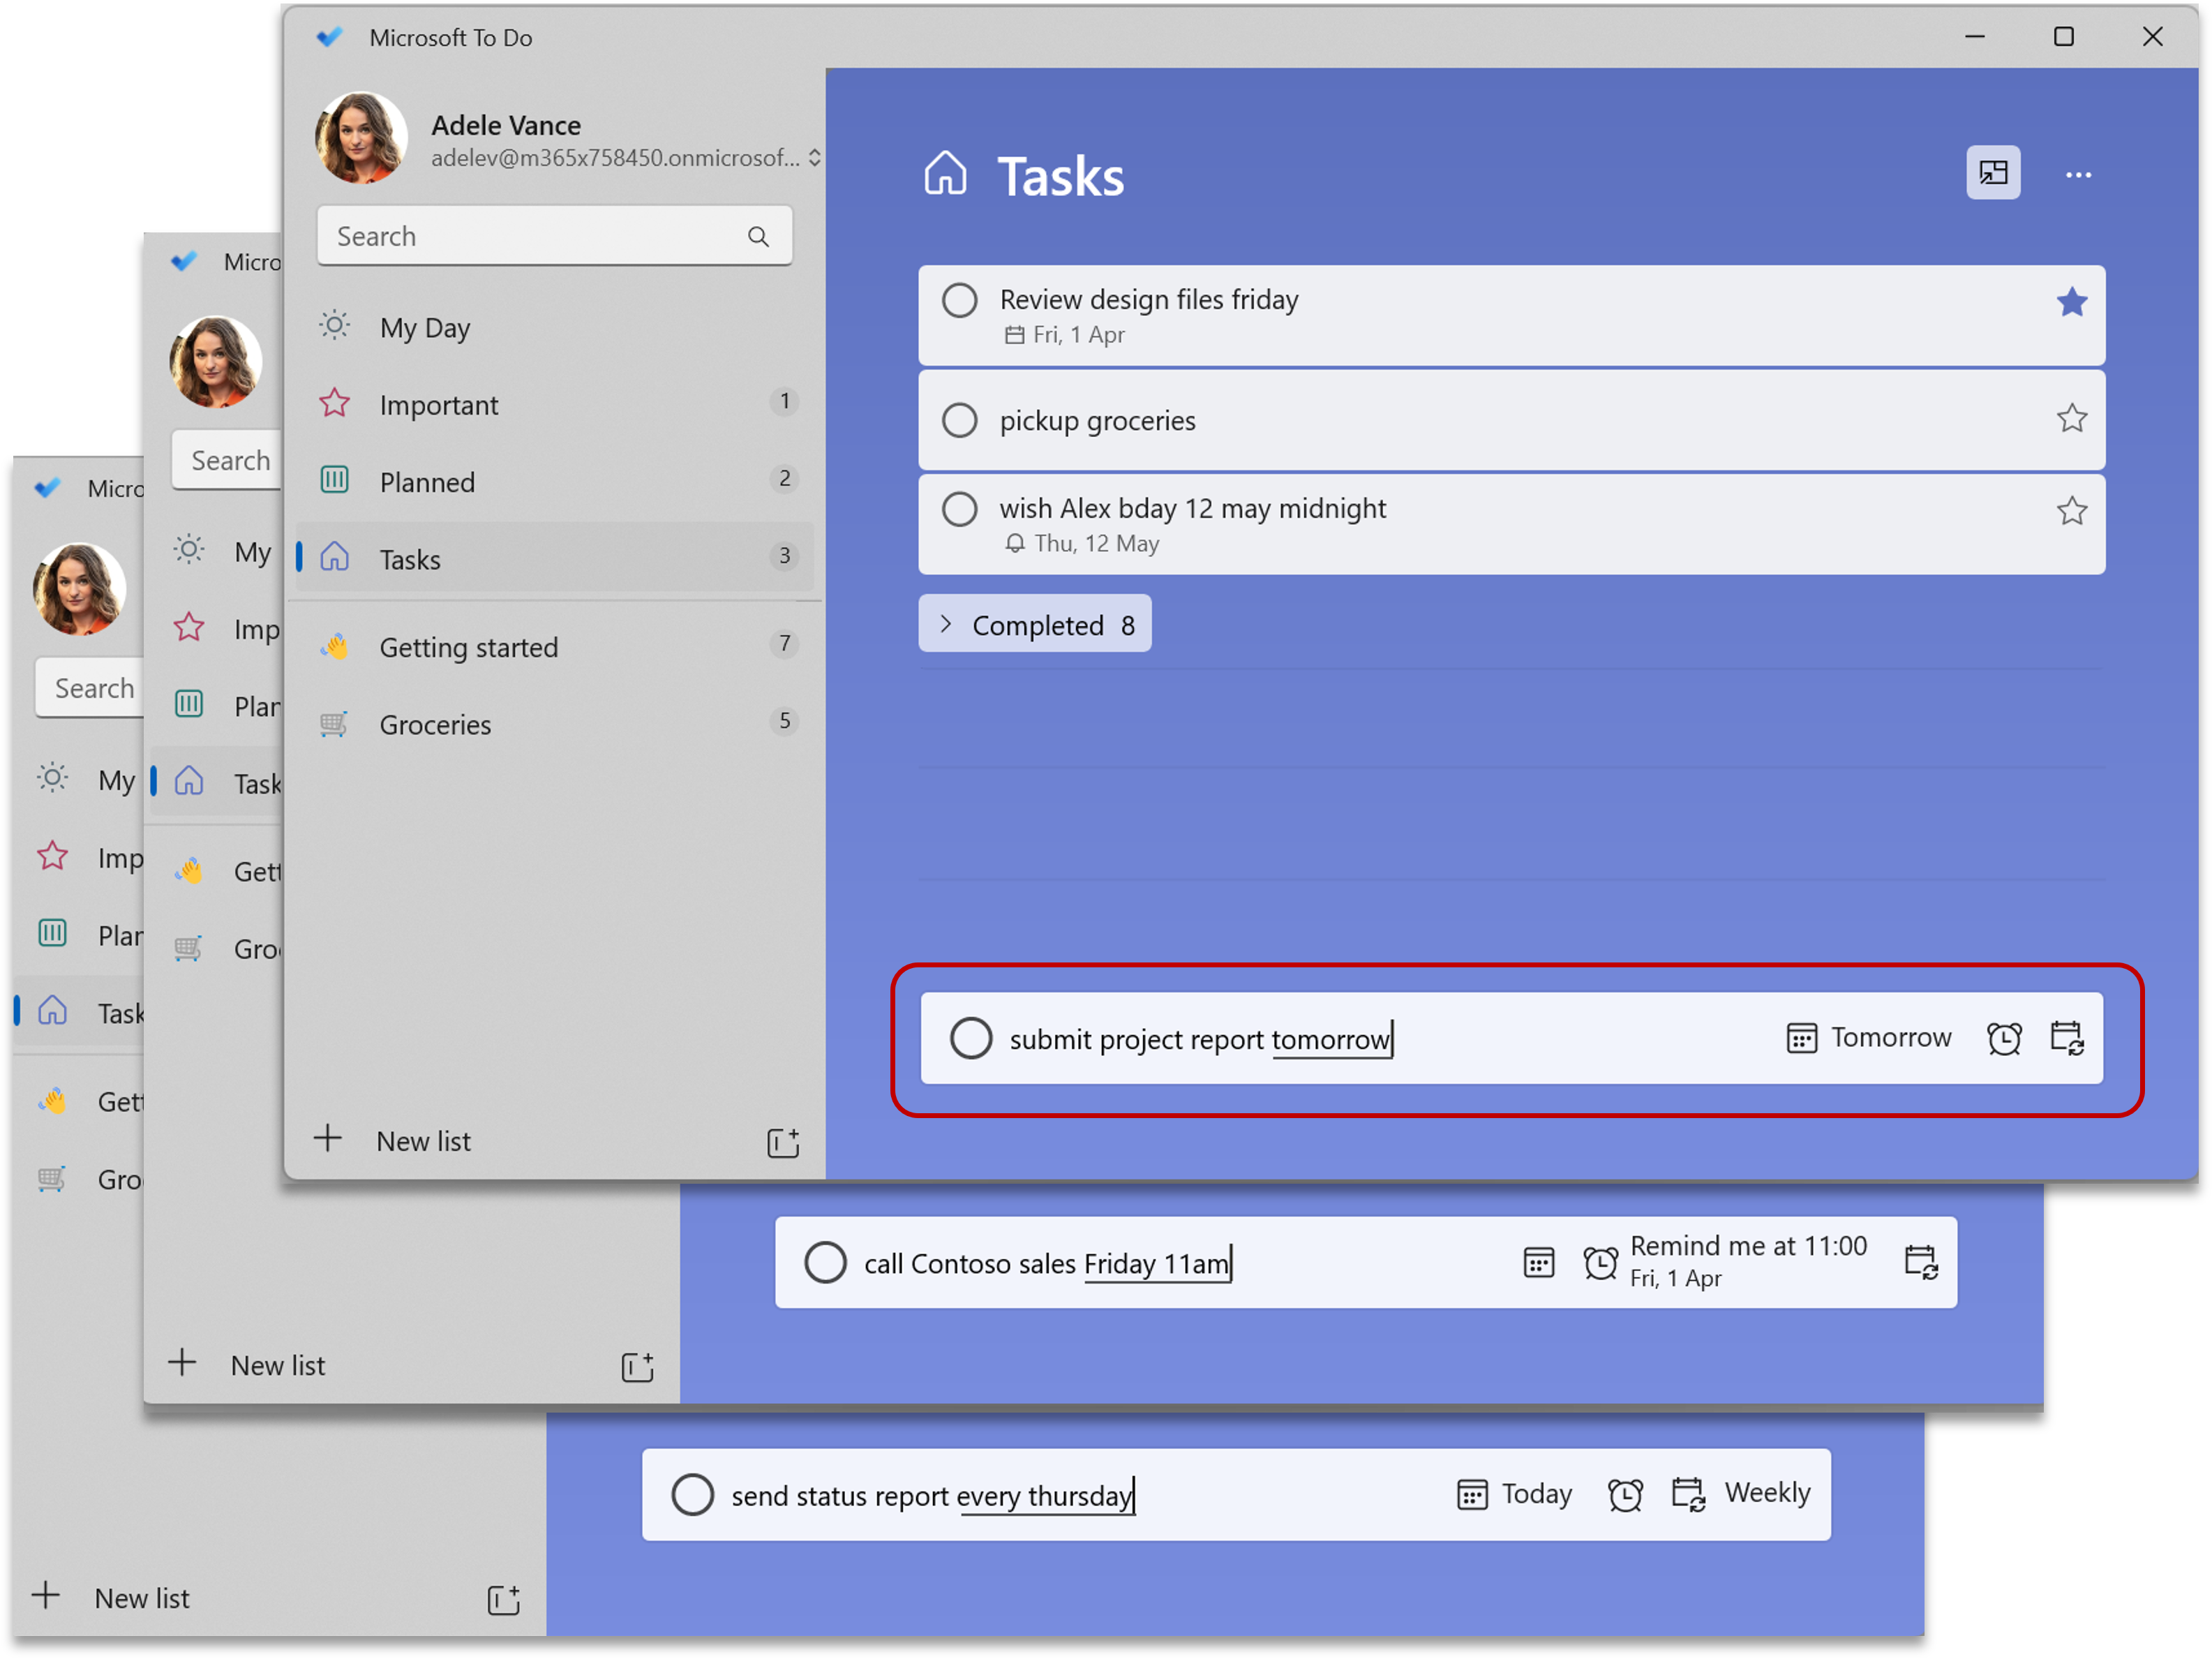Open the account switcher for Adele Vance
The height and width of the screenshot is (1659, 2212).
click(x=814, y=157)
